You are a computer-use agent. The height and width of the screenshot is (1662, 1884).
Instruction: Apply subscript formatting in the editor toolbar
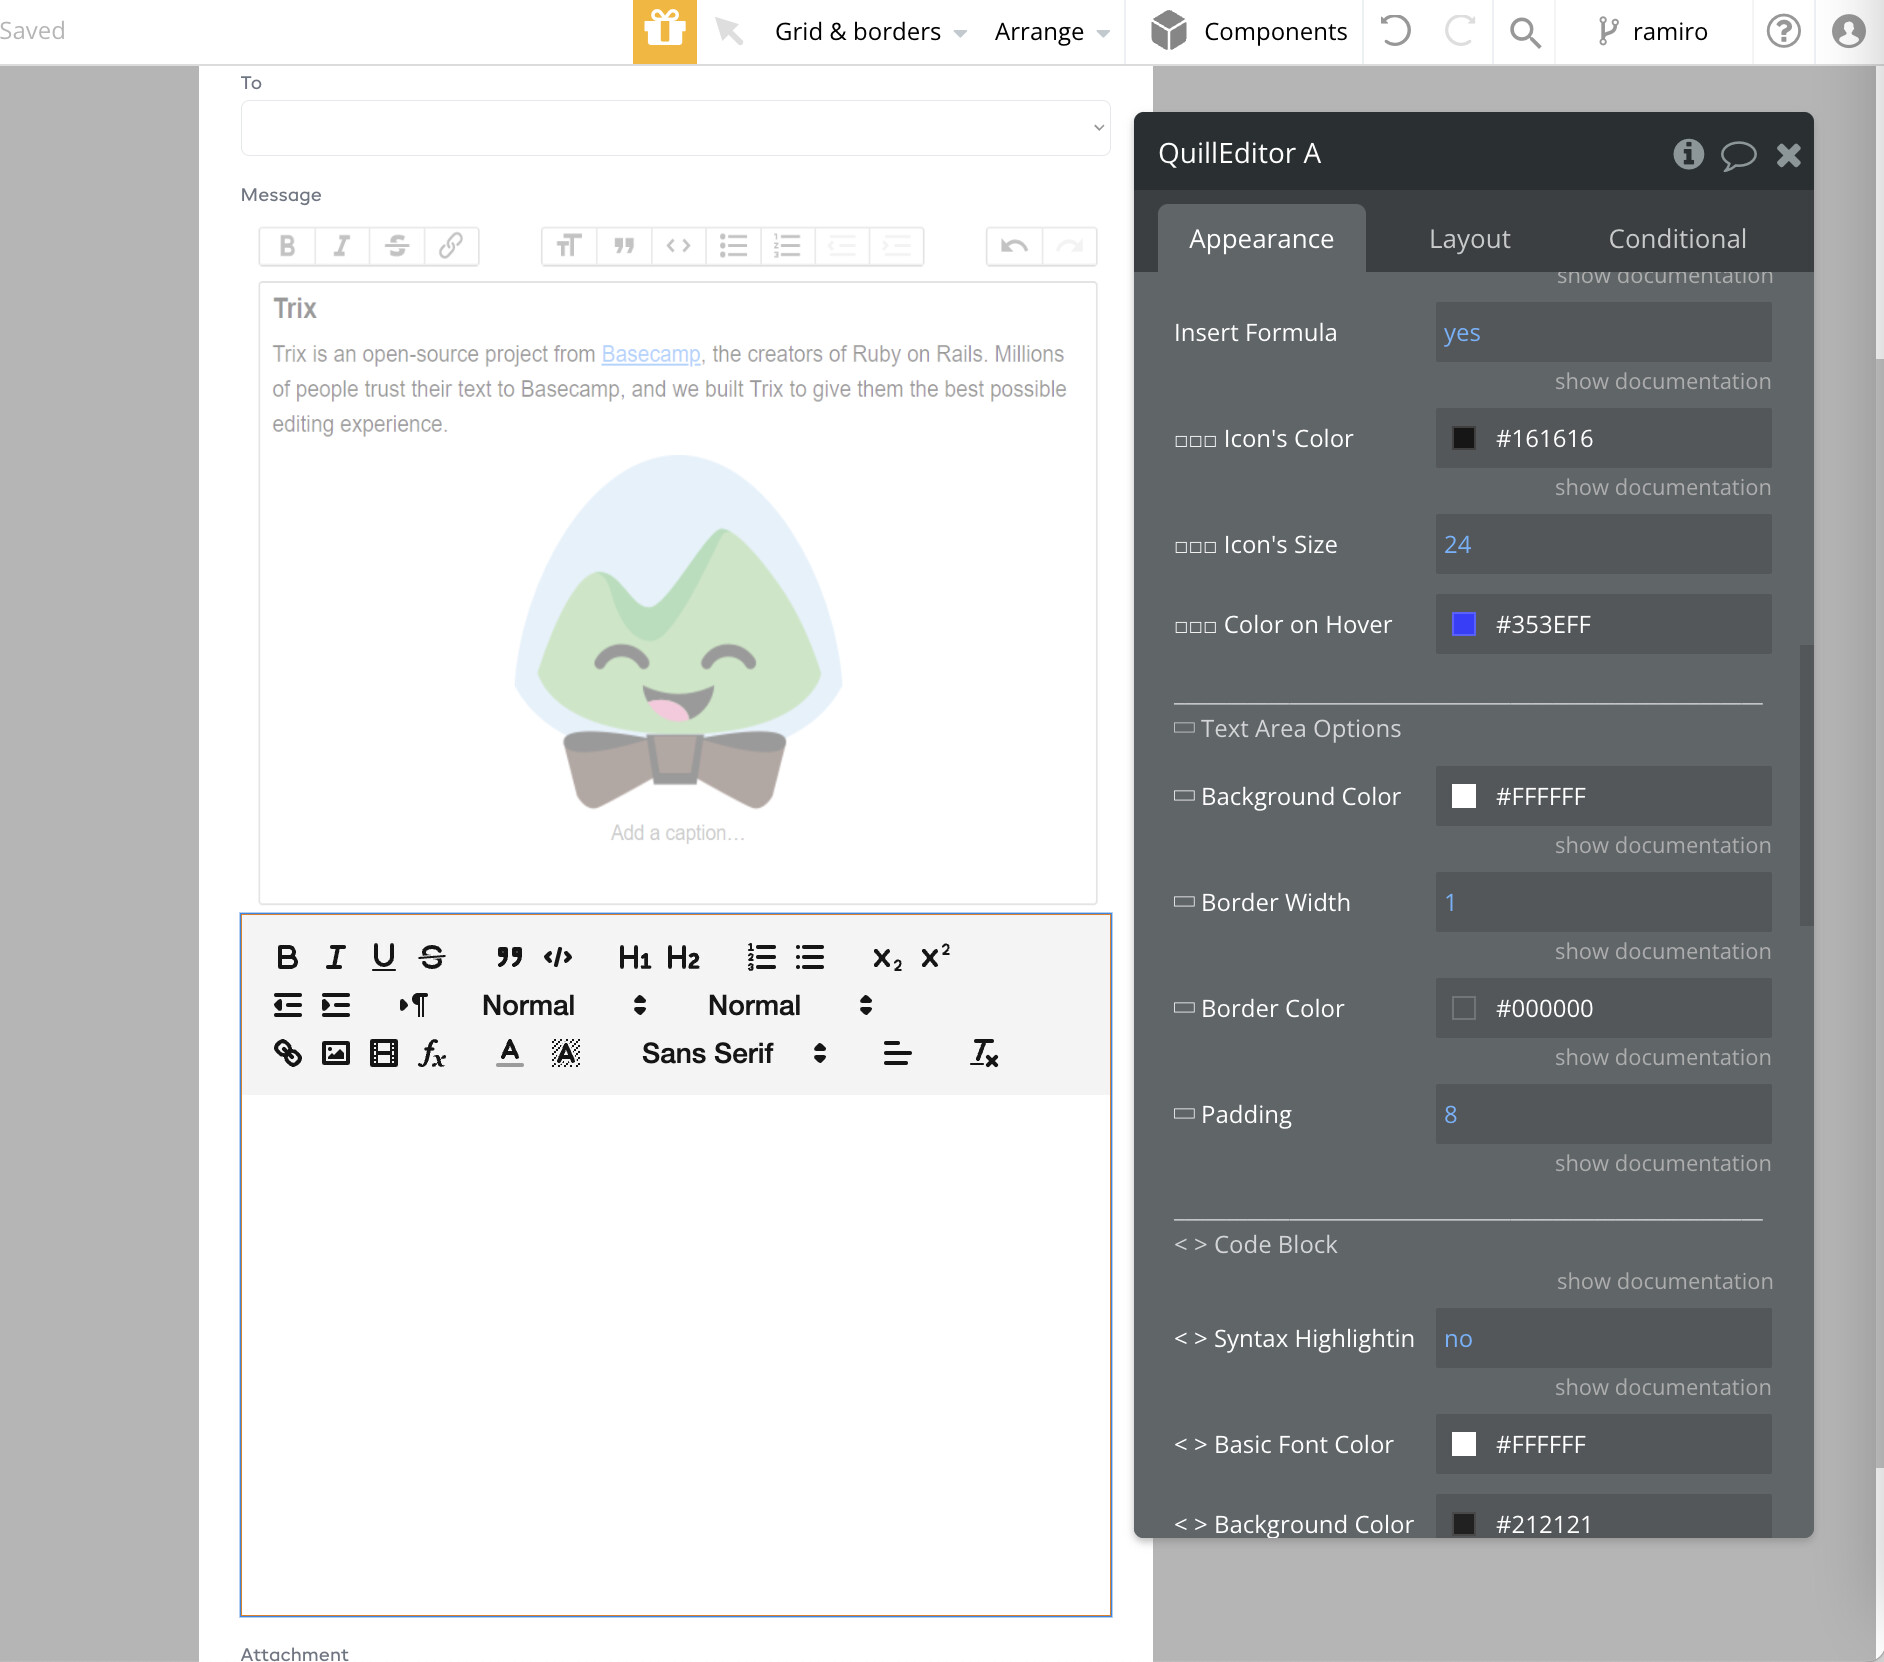(x=886, y=957)
